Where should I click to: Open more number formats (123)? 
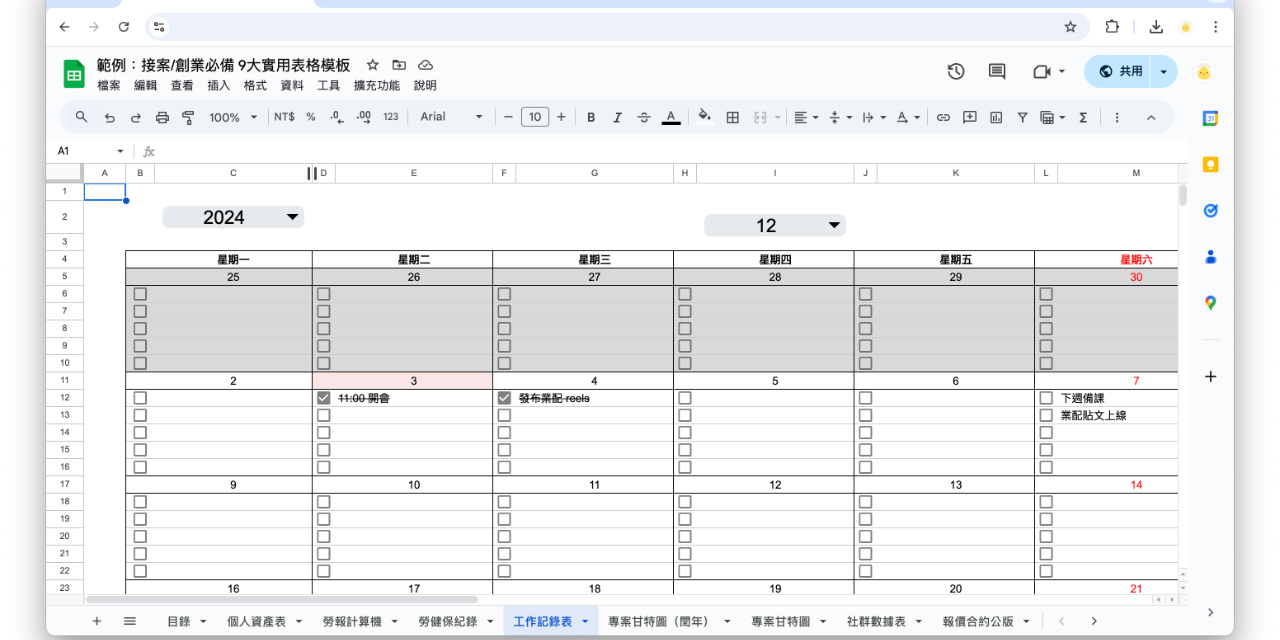(391, 117)
